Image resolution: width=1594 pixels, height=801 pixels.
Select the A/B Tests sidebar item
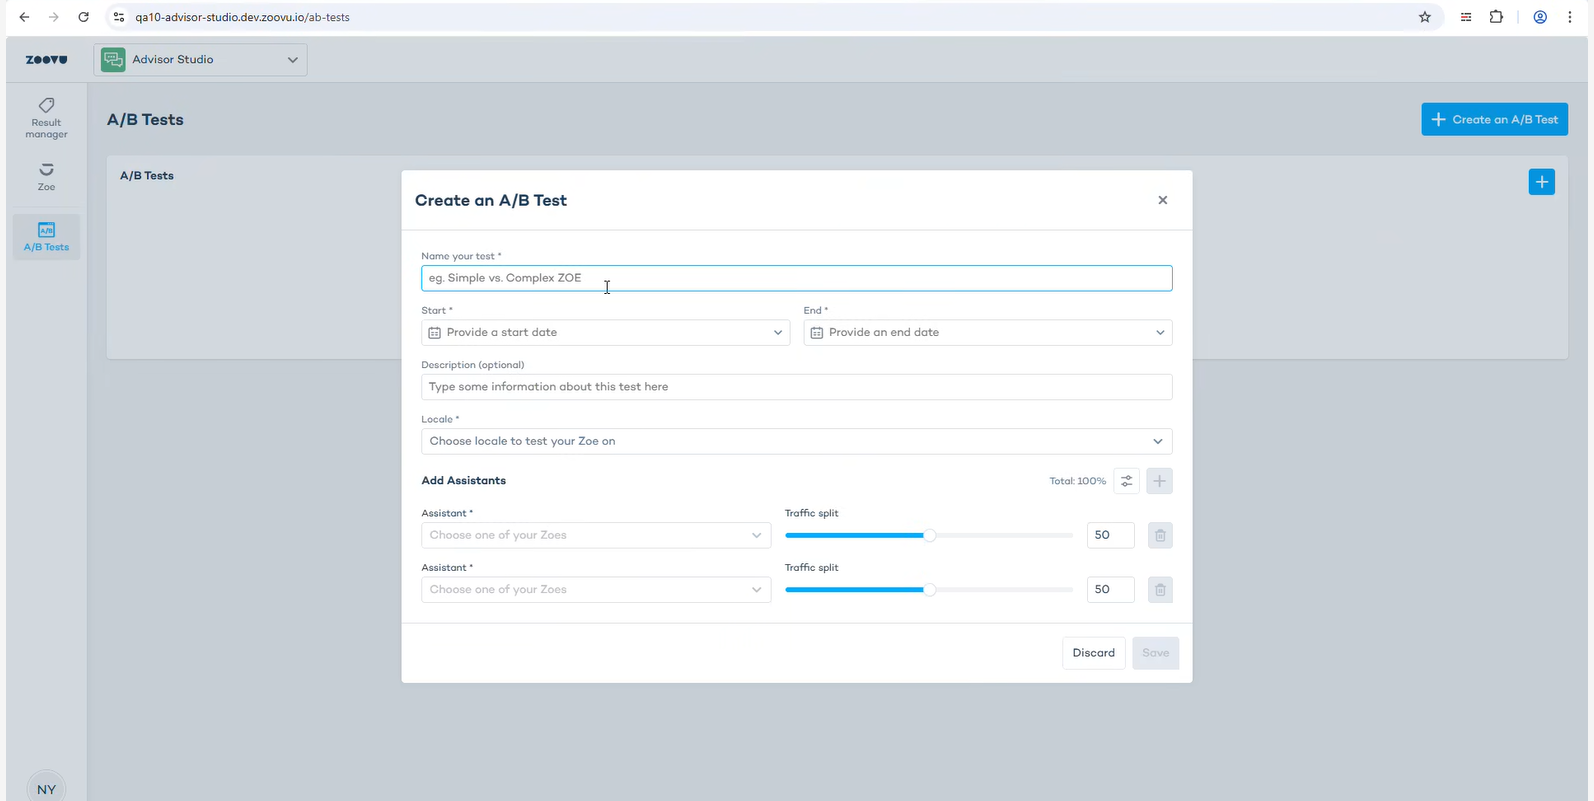pos(46,237)
